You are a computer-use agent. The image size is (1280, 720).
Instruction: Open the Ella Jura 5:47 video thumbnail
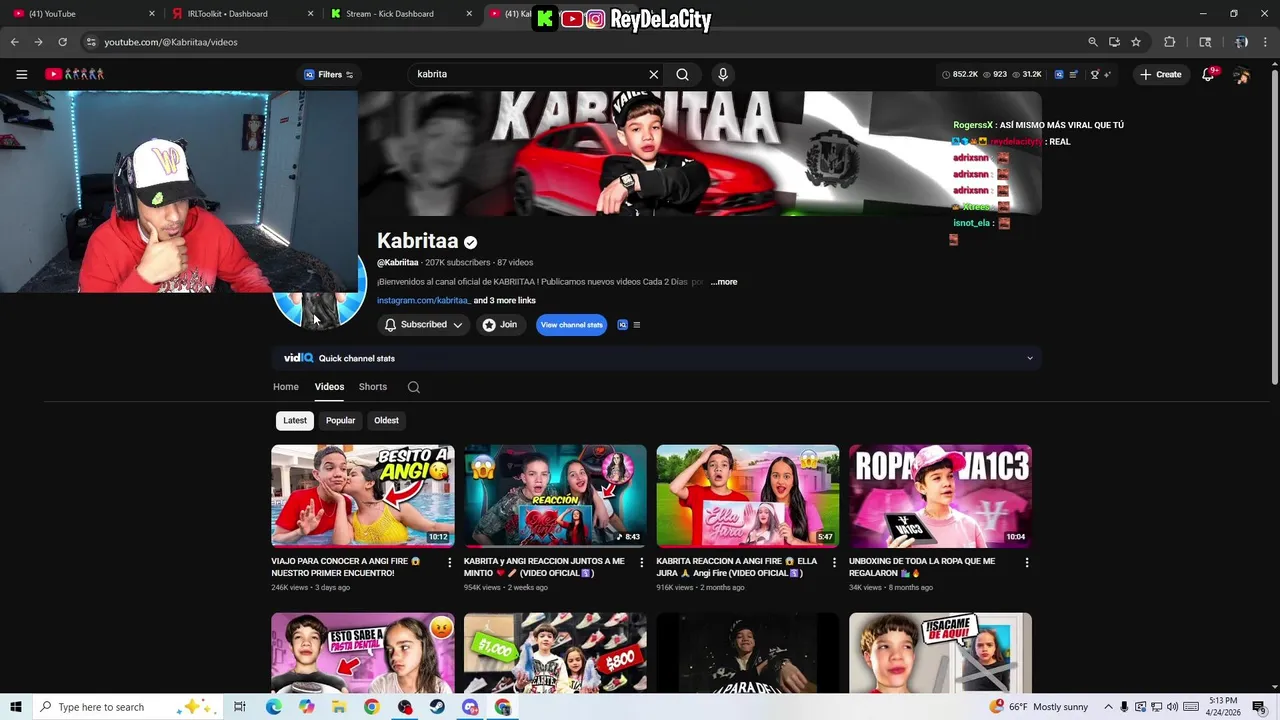[748, 496]
